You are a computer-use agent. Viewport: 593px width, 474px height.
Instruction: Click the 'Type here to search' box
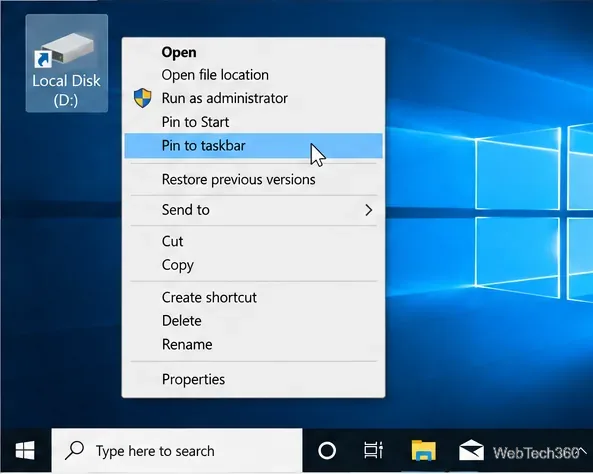pyautogui.click(x=177, y=451)
